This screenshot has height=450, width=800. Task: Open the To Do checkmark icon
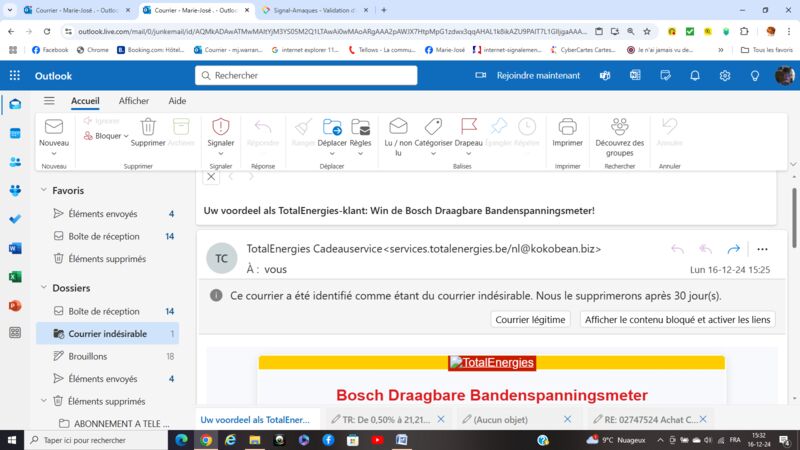pyautogui.click(x=15, y=219)
